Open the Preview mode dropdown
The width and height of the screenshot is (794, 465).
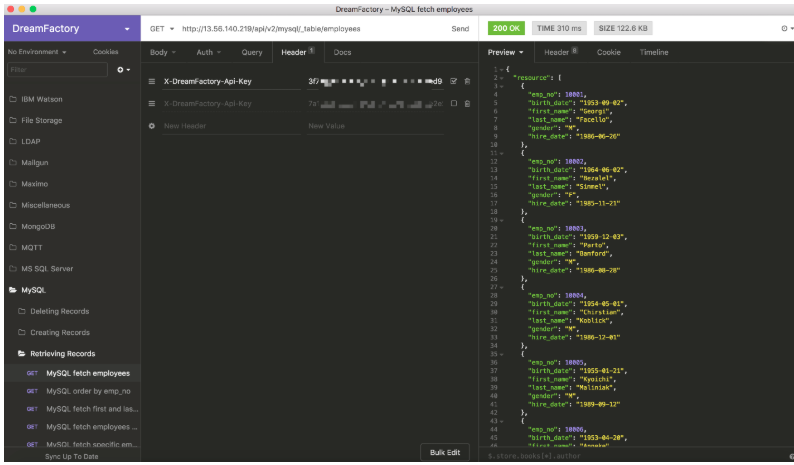(x=505, y=52)
